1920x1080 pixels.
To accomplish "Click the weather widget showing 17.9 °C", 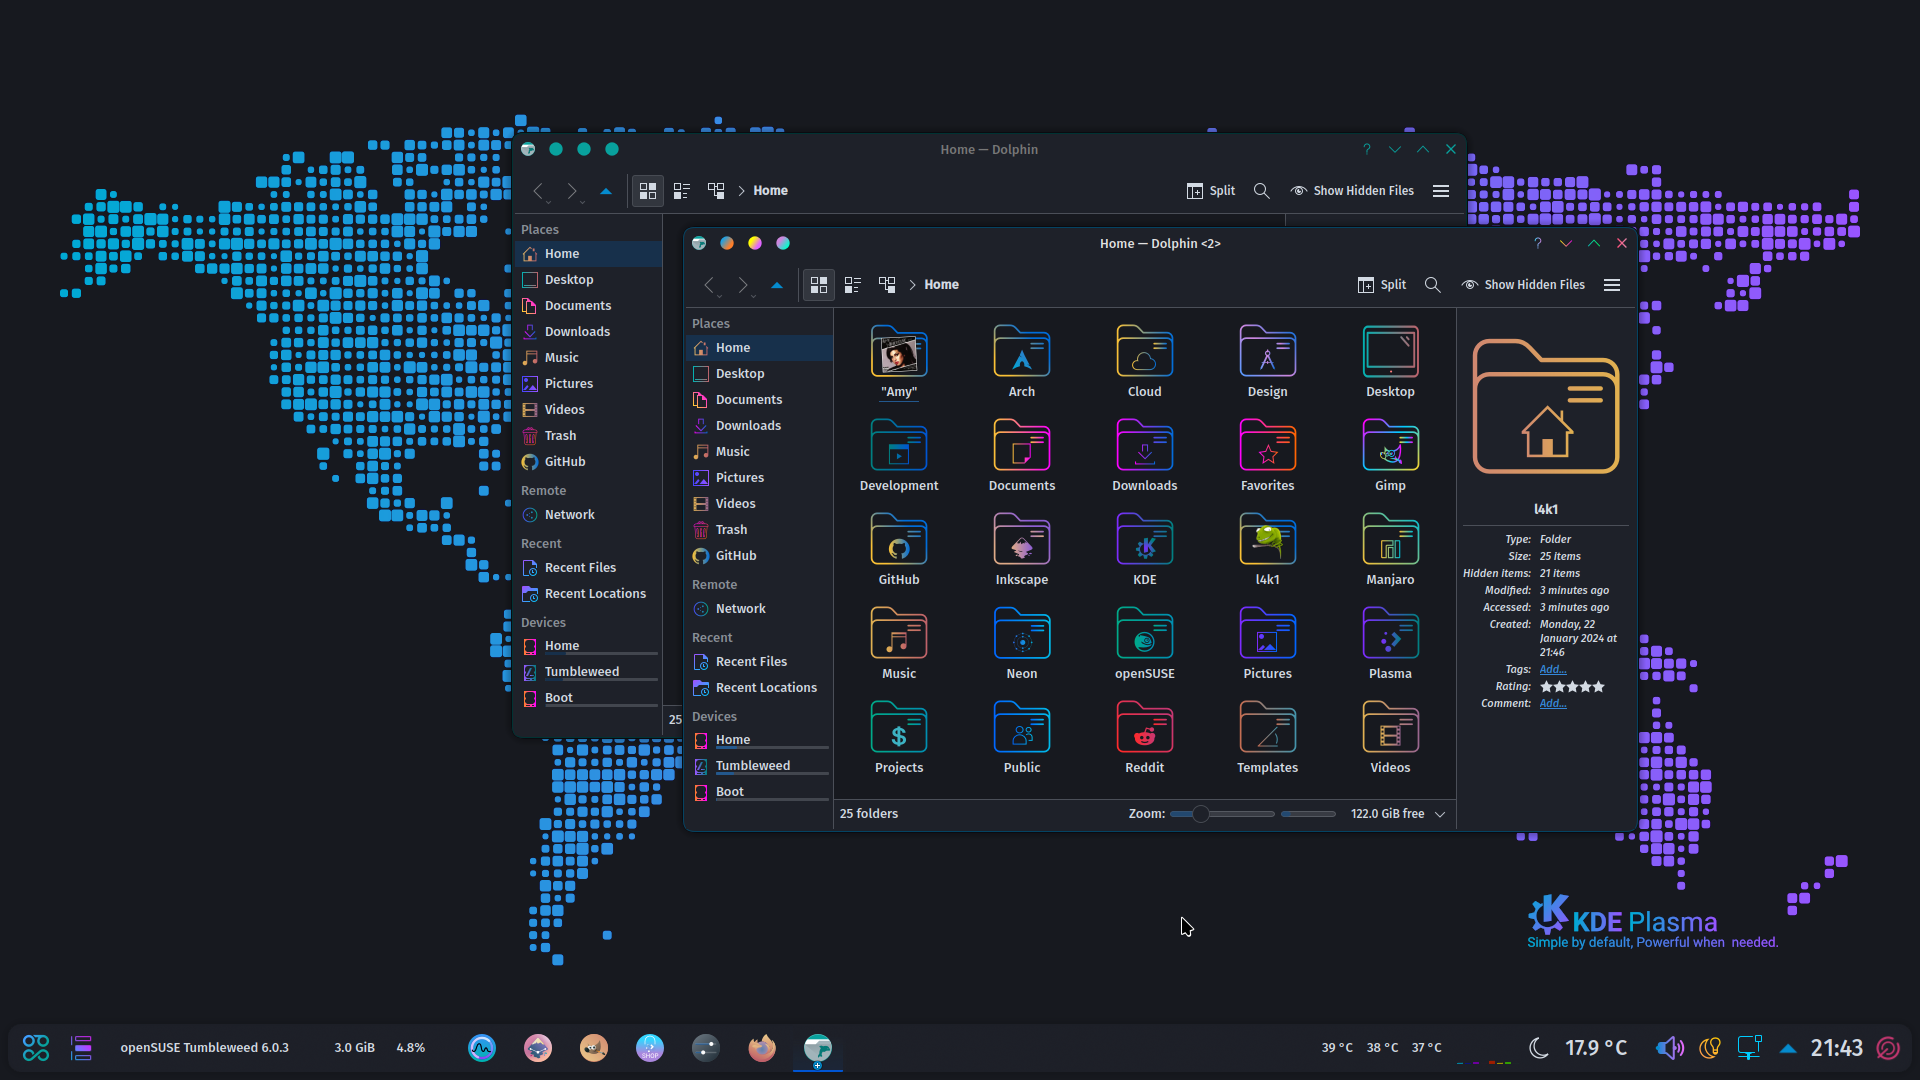I will point(1578,1048).
